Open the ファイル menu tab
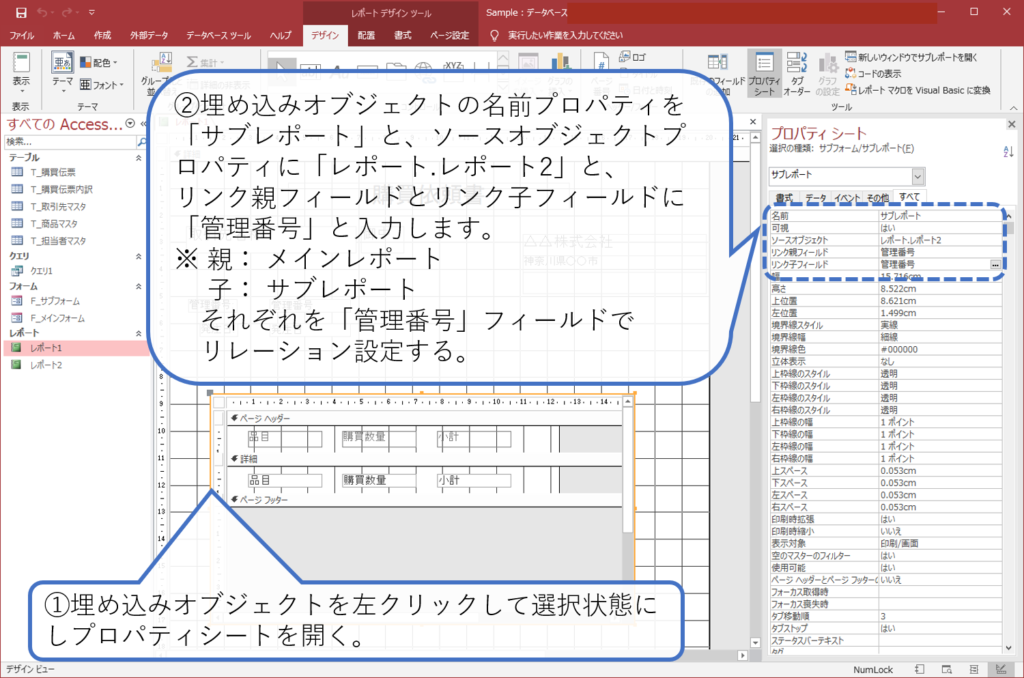 [22, 35]
